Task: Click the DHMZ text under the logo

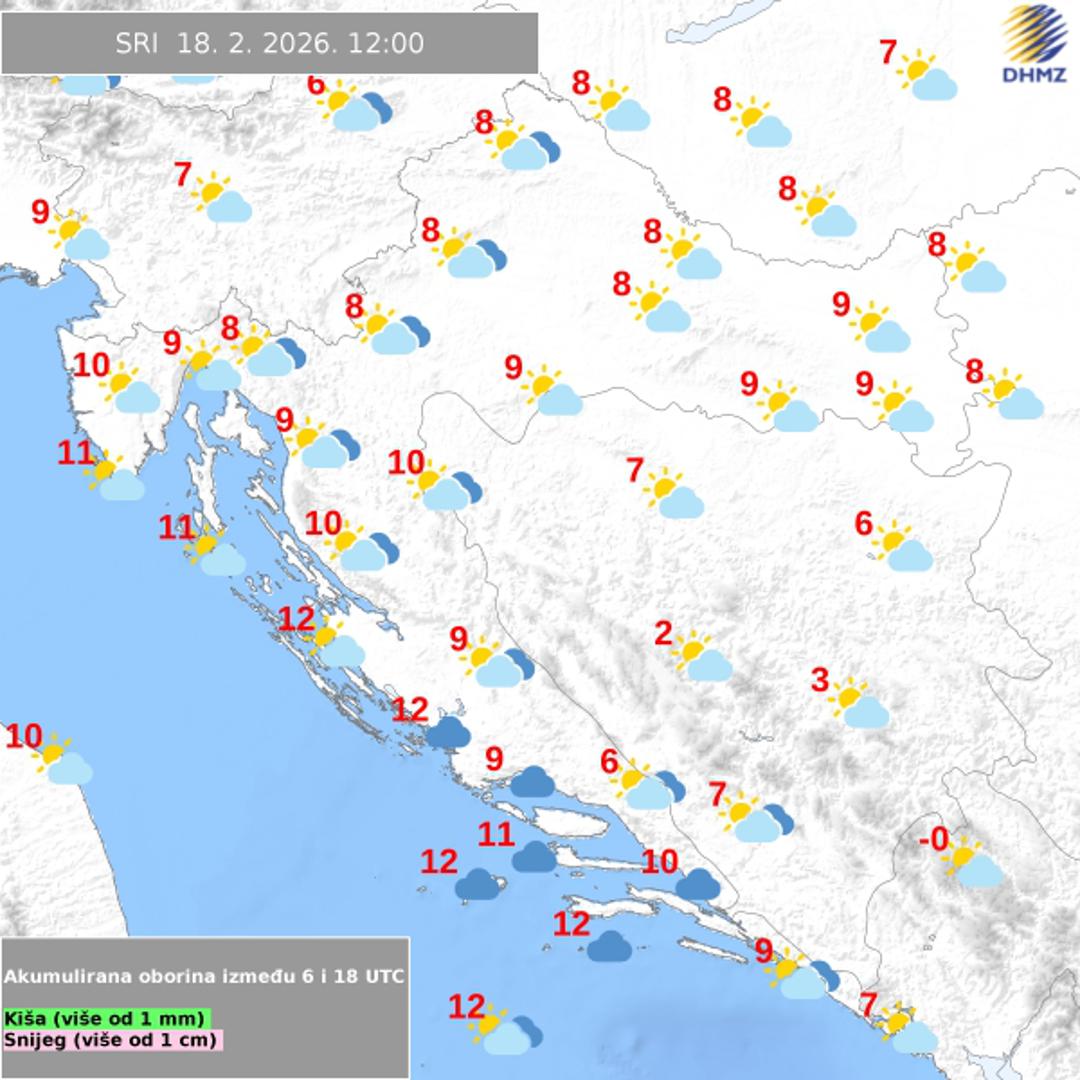Action: [x=1035, y=75]
